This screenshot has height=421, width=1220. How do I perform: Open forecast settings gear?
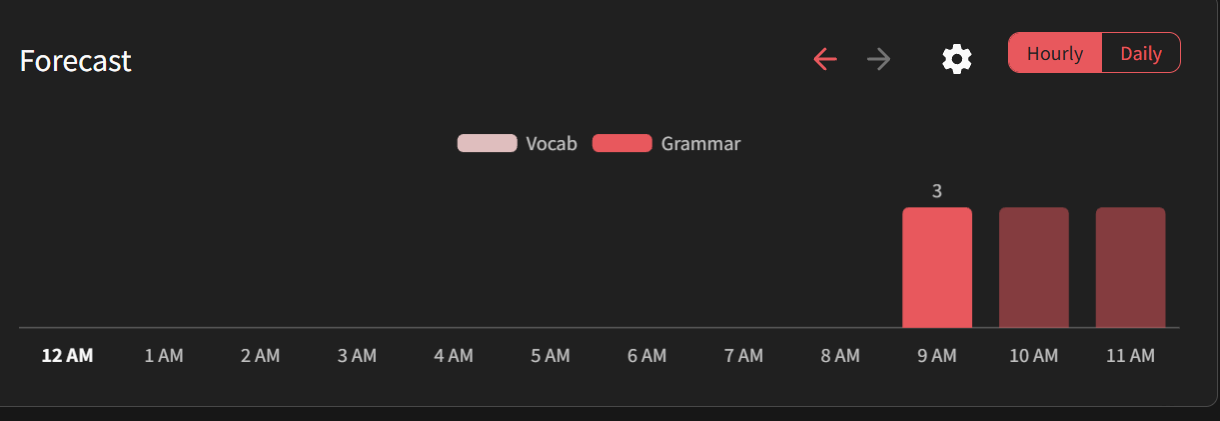(957, 60)
